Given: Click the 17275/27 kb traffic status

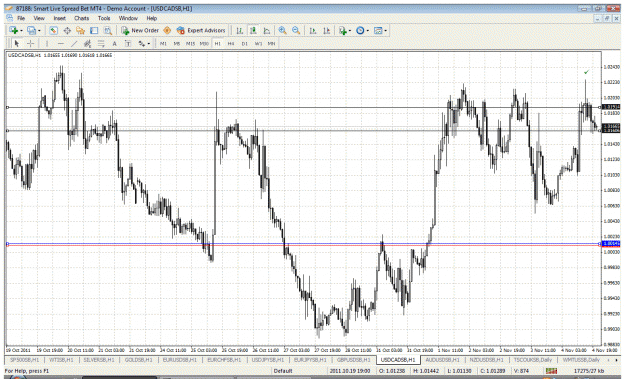Looking at the screenshot, I should [589, 371].
